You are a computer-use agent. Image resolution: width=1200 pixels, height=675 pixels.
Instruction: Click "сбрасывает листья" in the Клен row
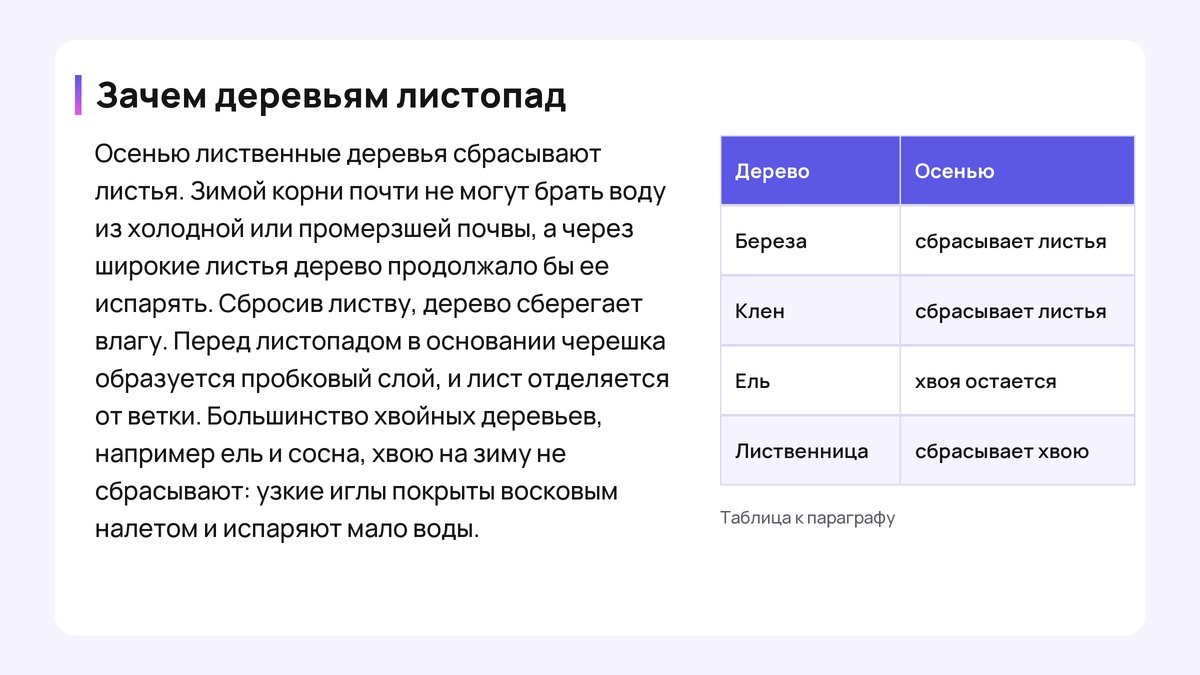point(1017,311)
